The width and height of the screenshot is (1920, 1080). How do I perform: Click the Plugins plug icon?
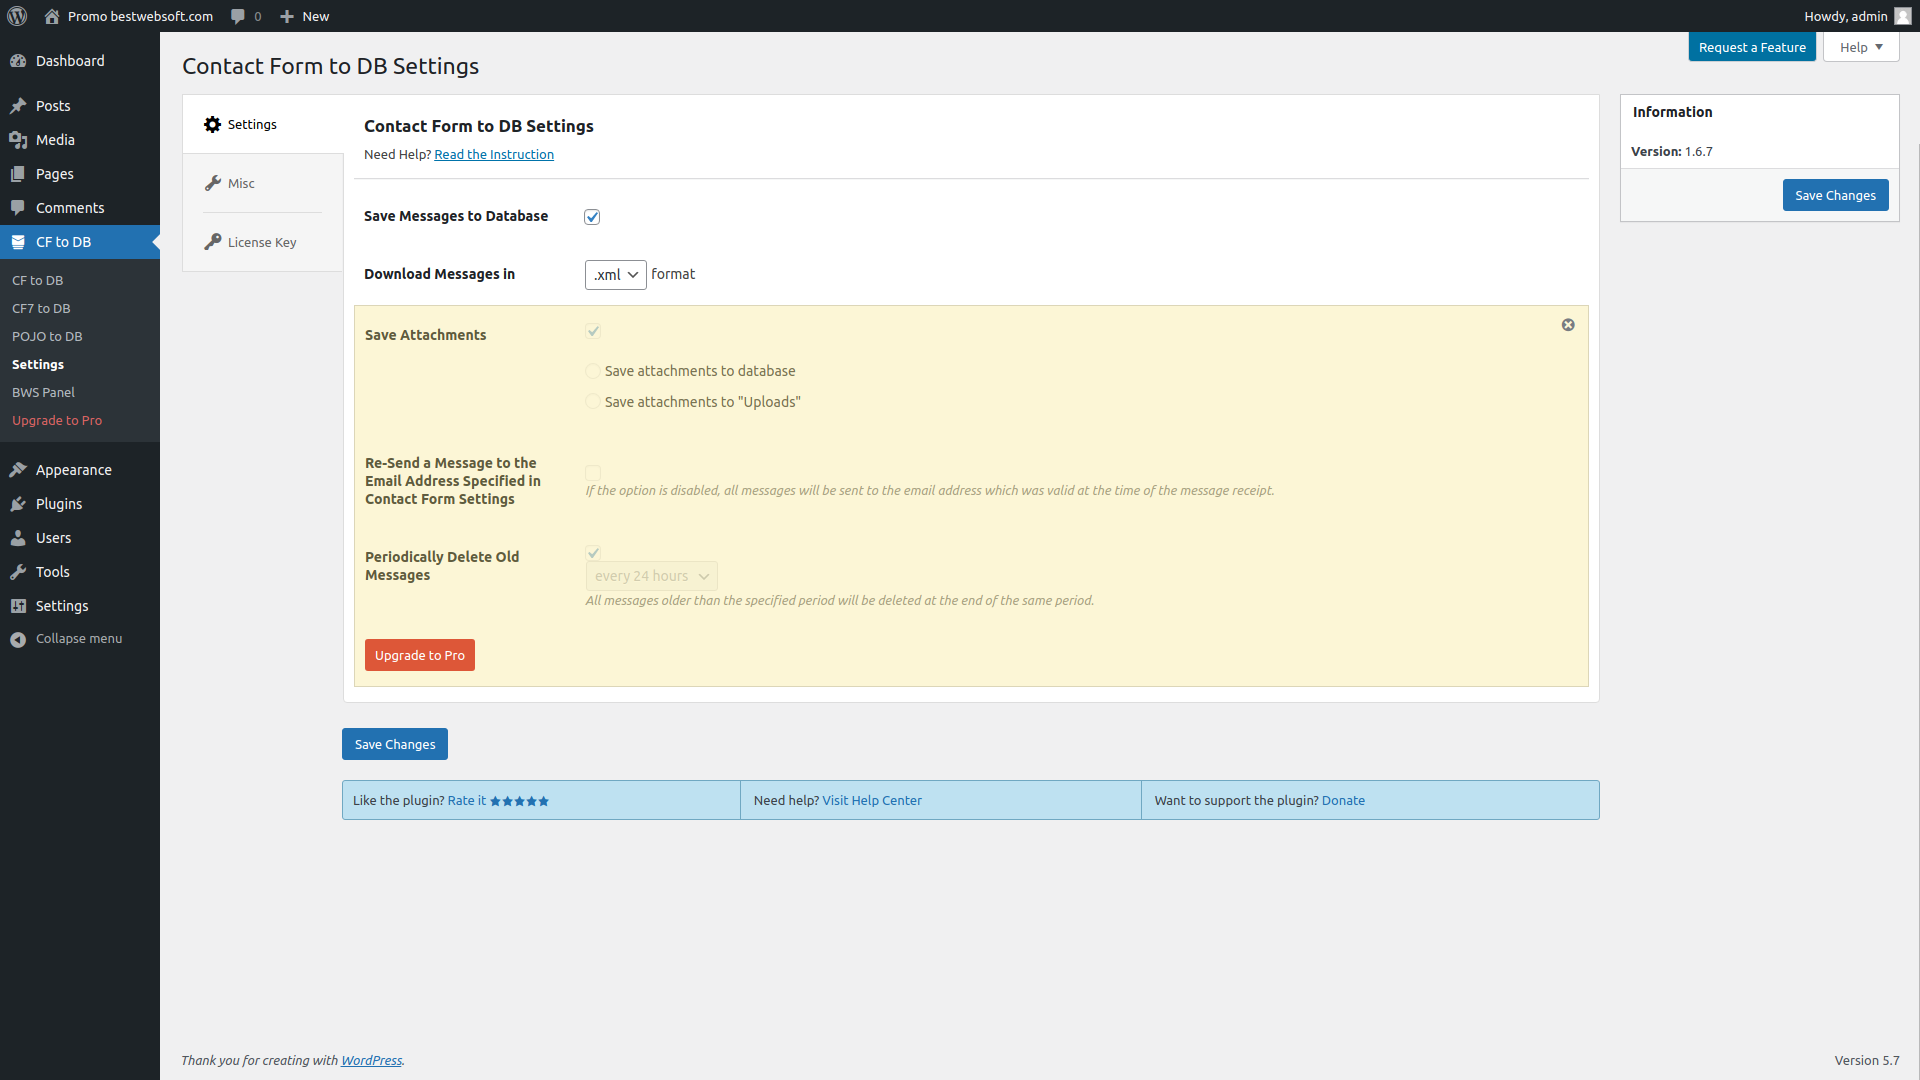[18, 504]
